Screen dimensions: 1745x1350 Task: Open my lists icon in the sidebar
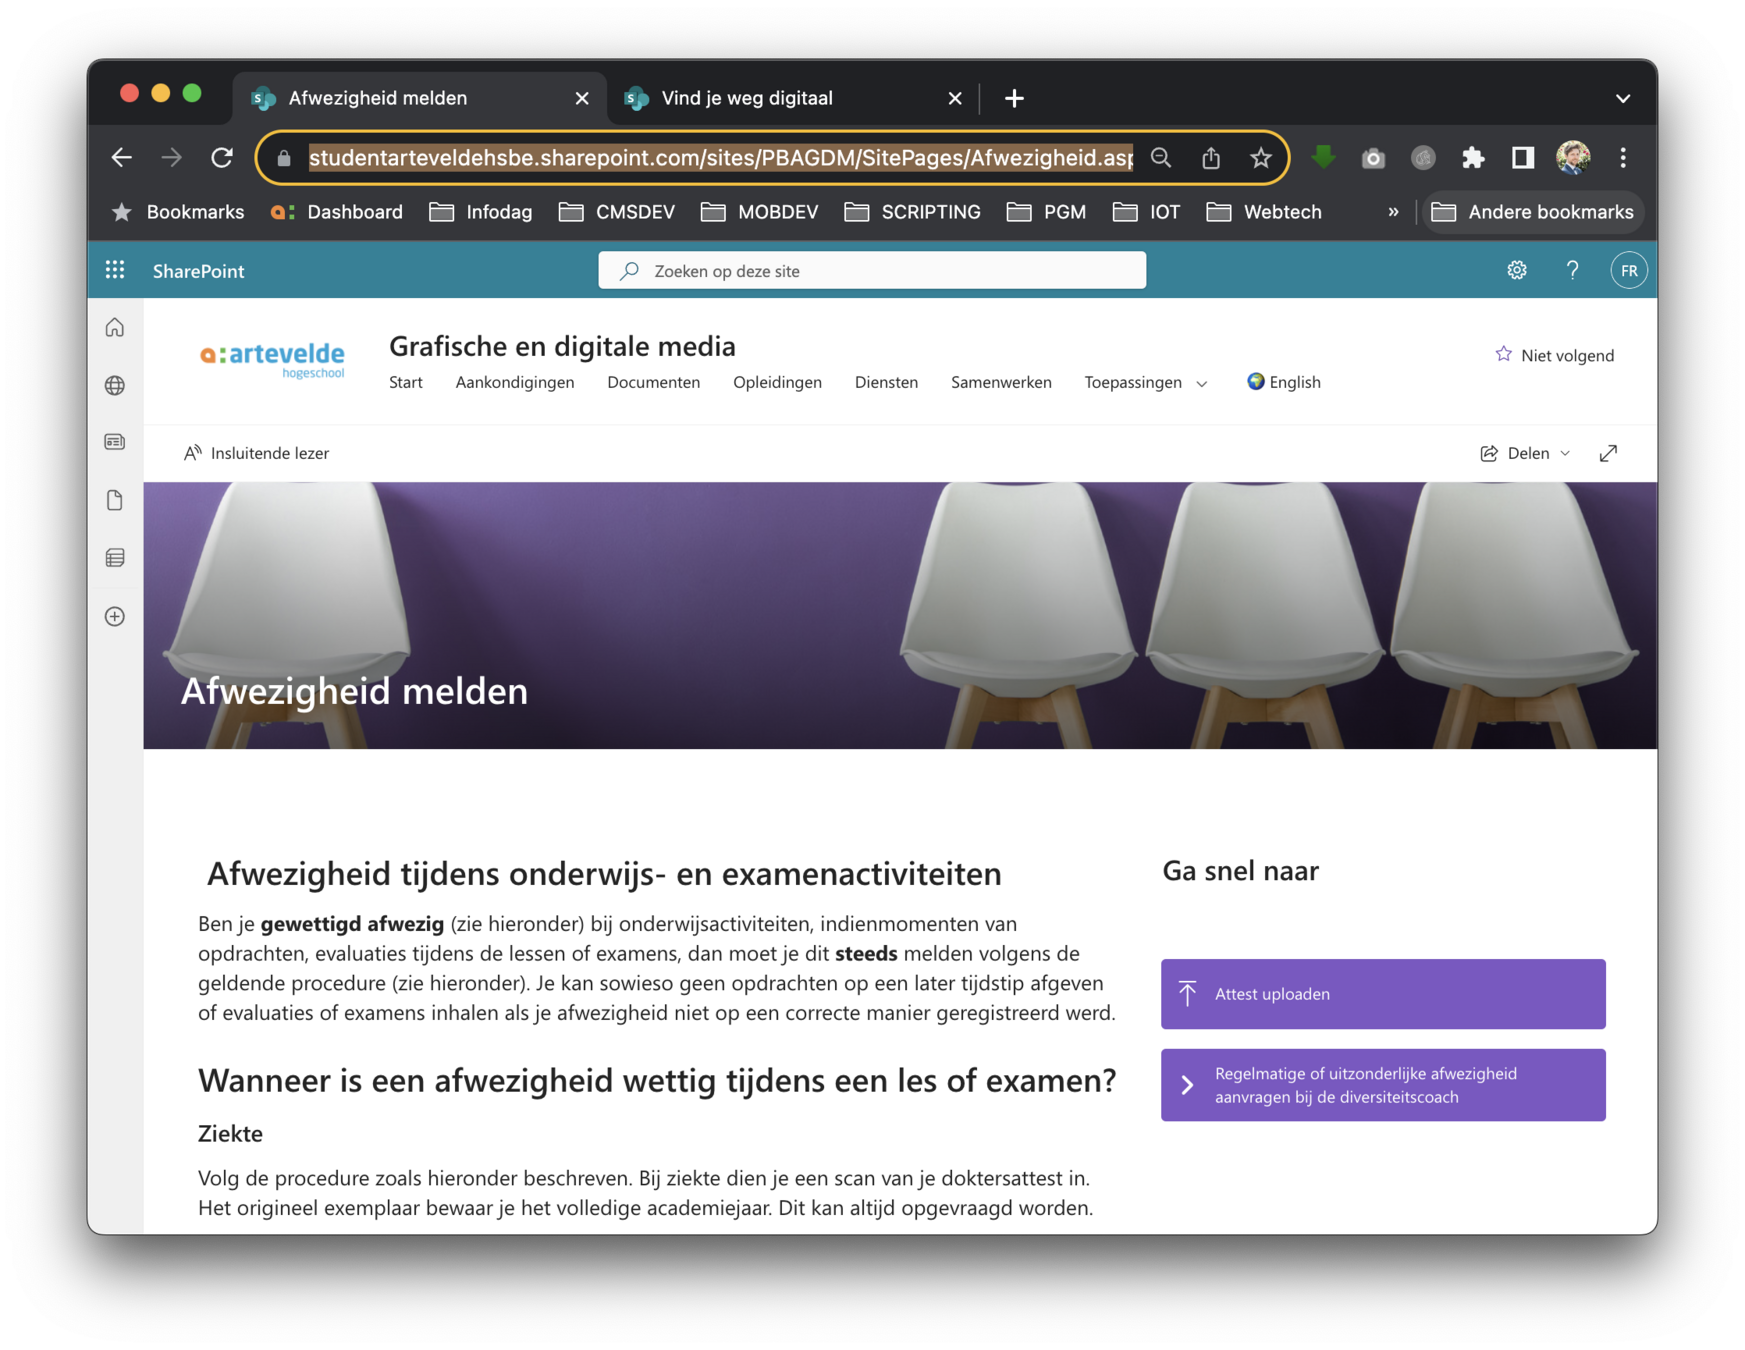click(115, 558)
